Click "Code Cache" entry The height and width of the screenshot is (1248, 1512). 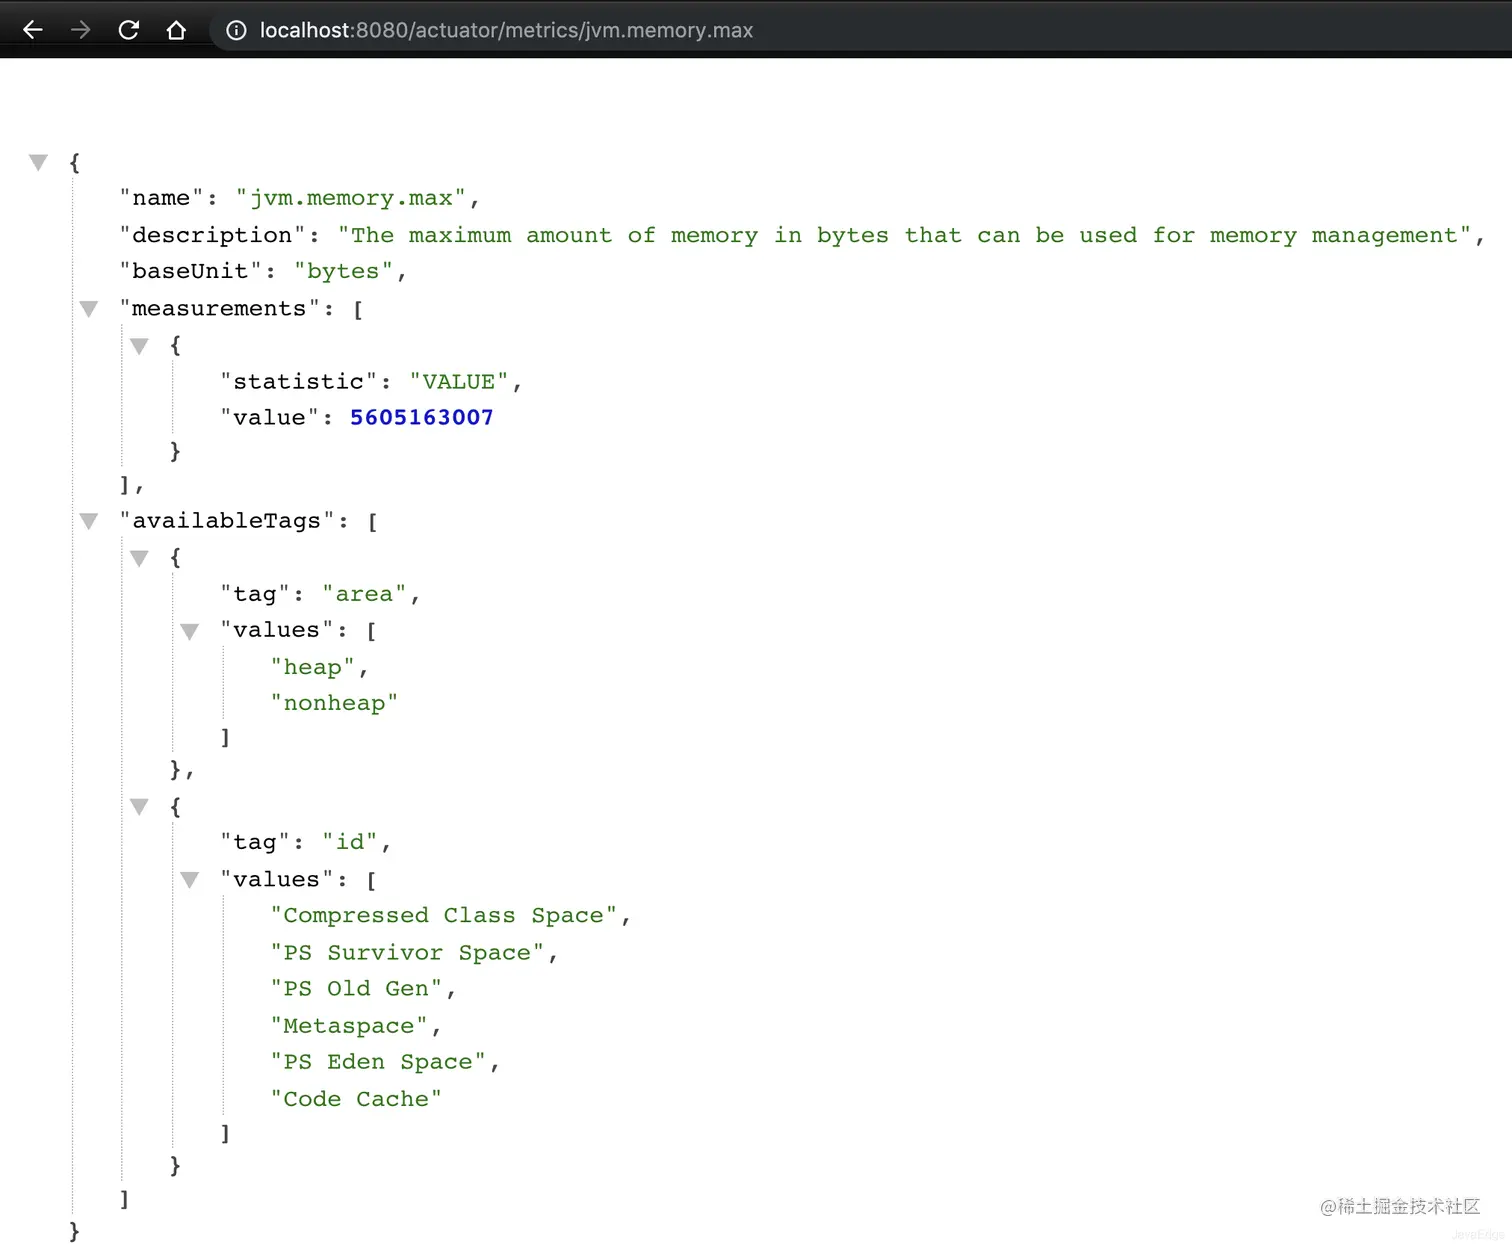click(357, 1098)
